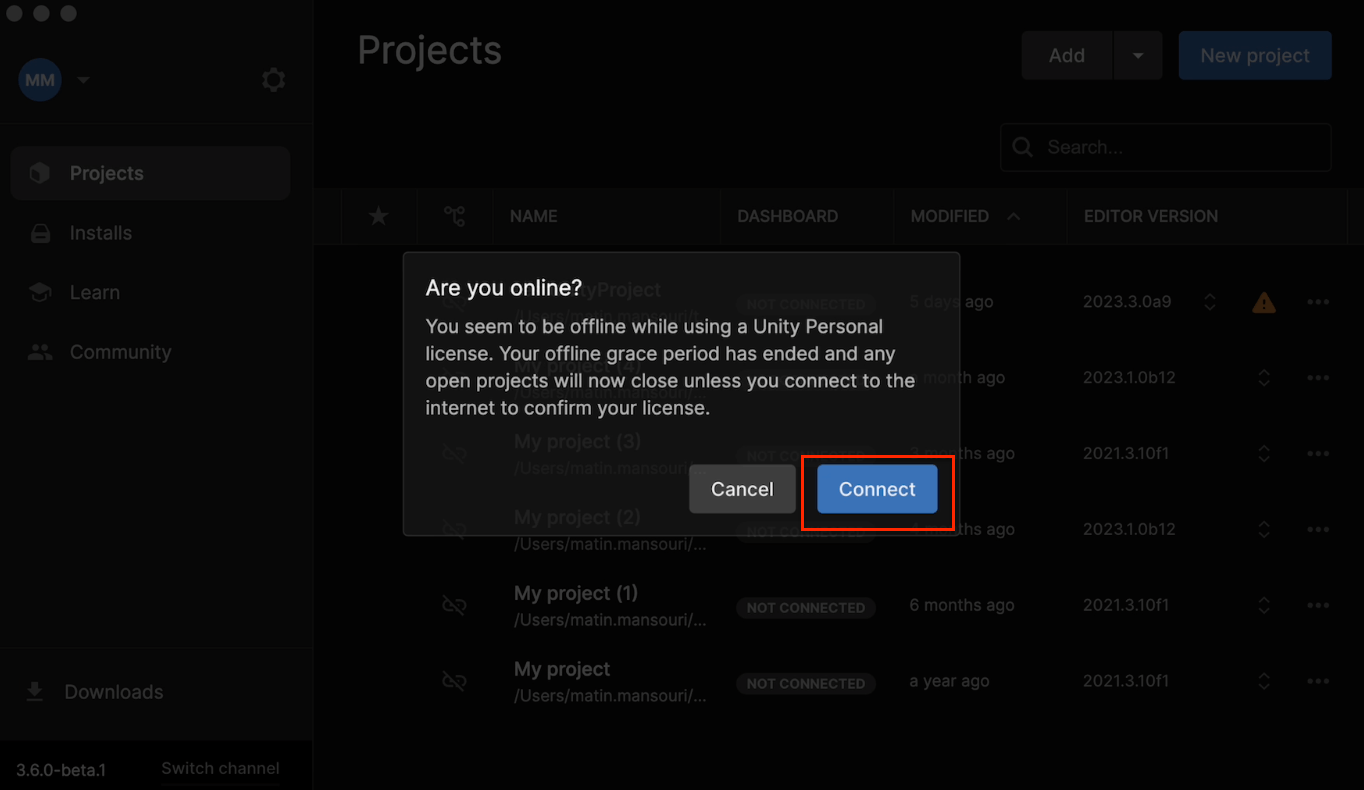Click inside the Search field
The image size is (1364, 790).
point(1165,147)
